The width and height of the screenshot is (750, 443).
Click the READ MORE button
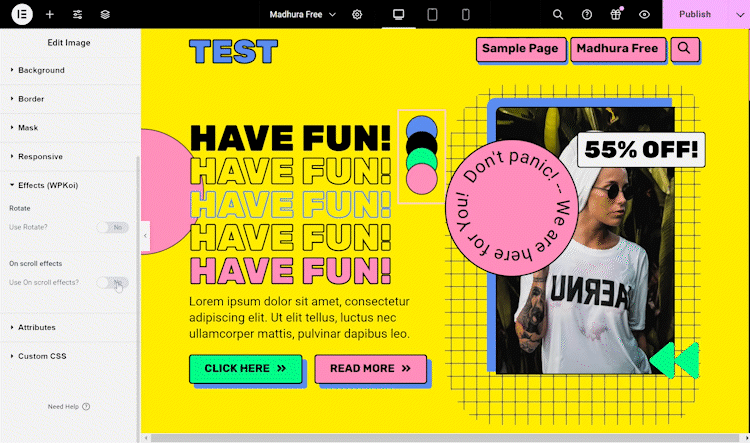point(370,368)
